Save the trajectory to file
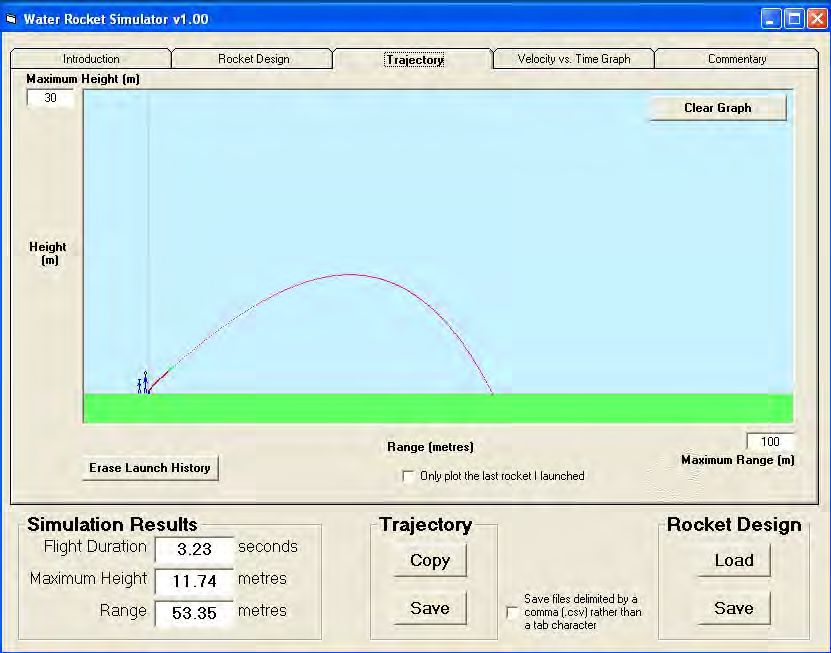The image size is (831, 653). pos(430,608)
